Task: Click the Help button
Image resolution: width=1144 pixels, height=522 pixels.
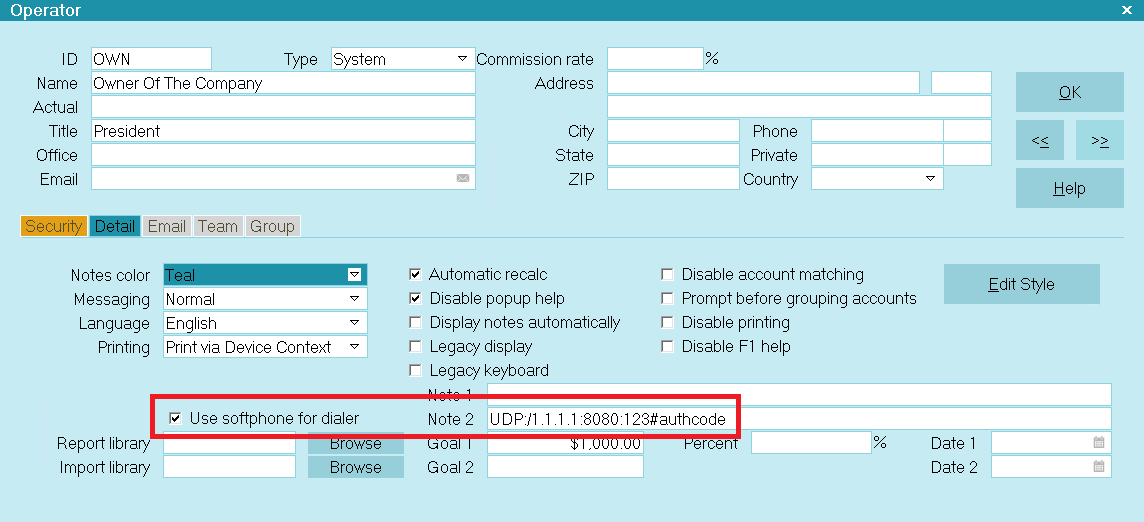Action: pyautogui.click(x=1070, y=188)
